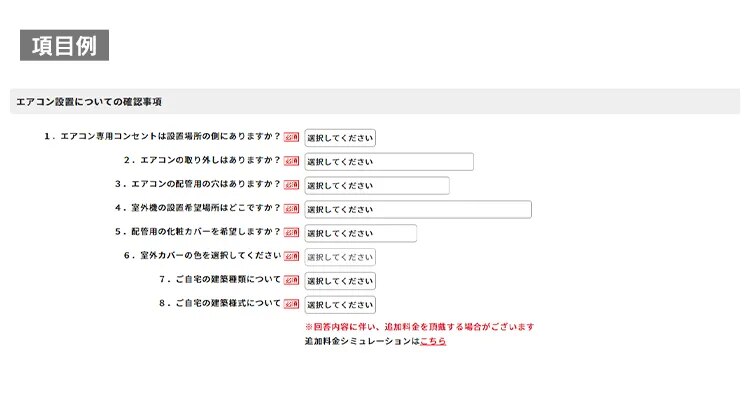Select the outdoor unit location dropdown

(417, 210)
